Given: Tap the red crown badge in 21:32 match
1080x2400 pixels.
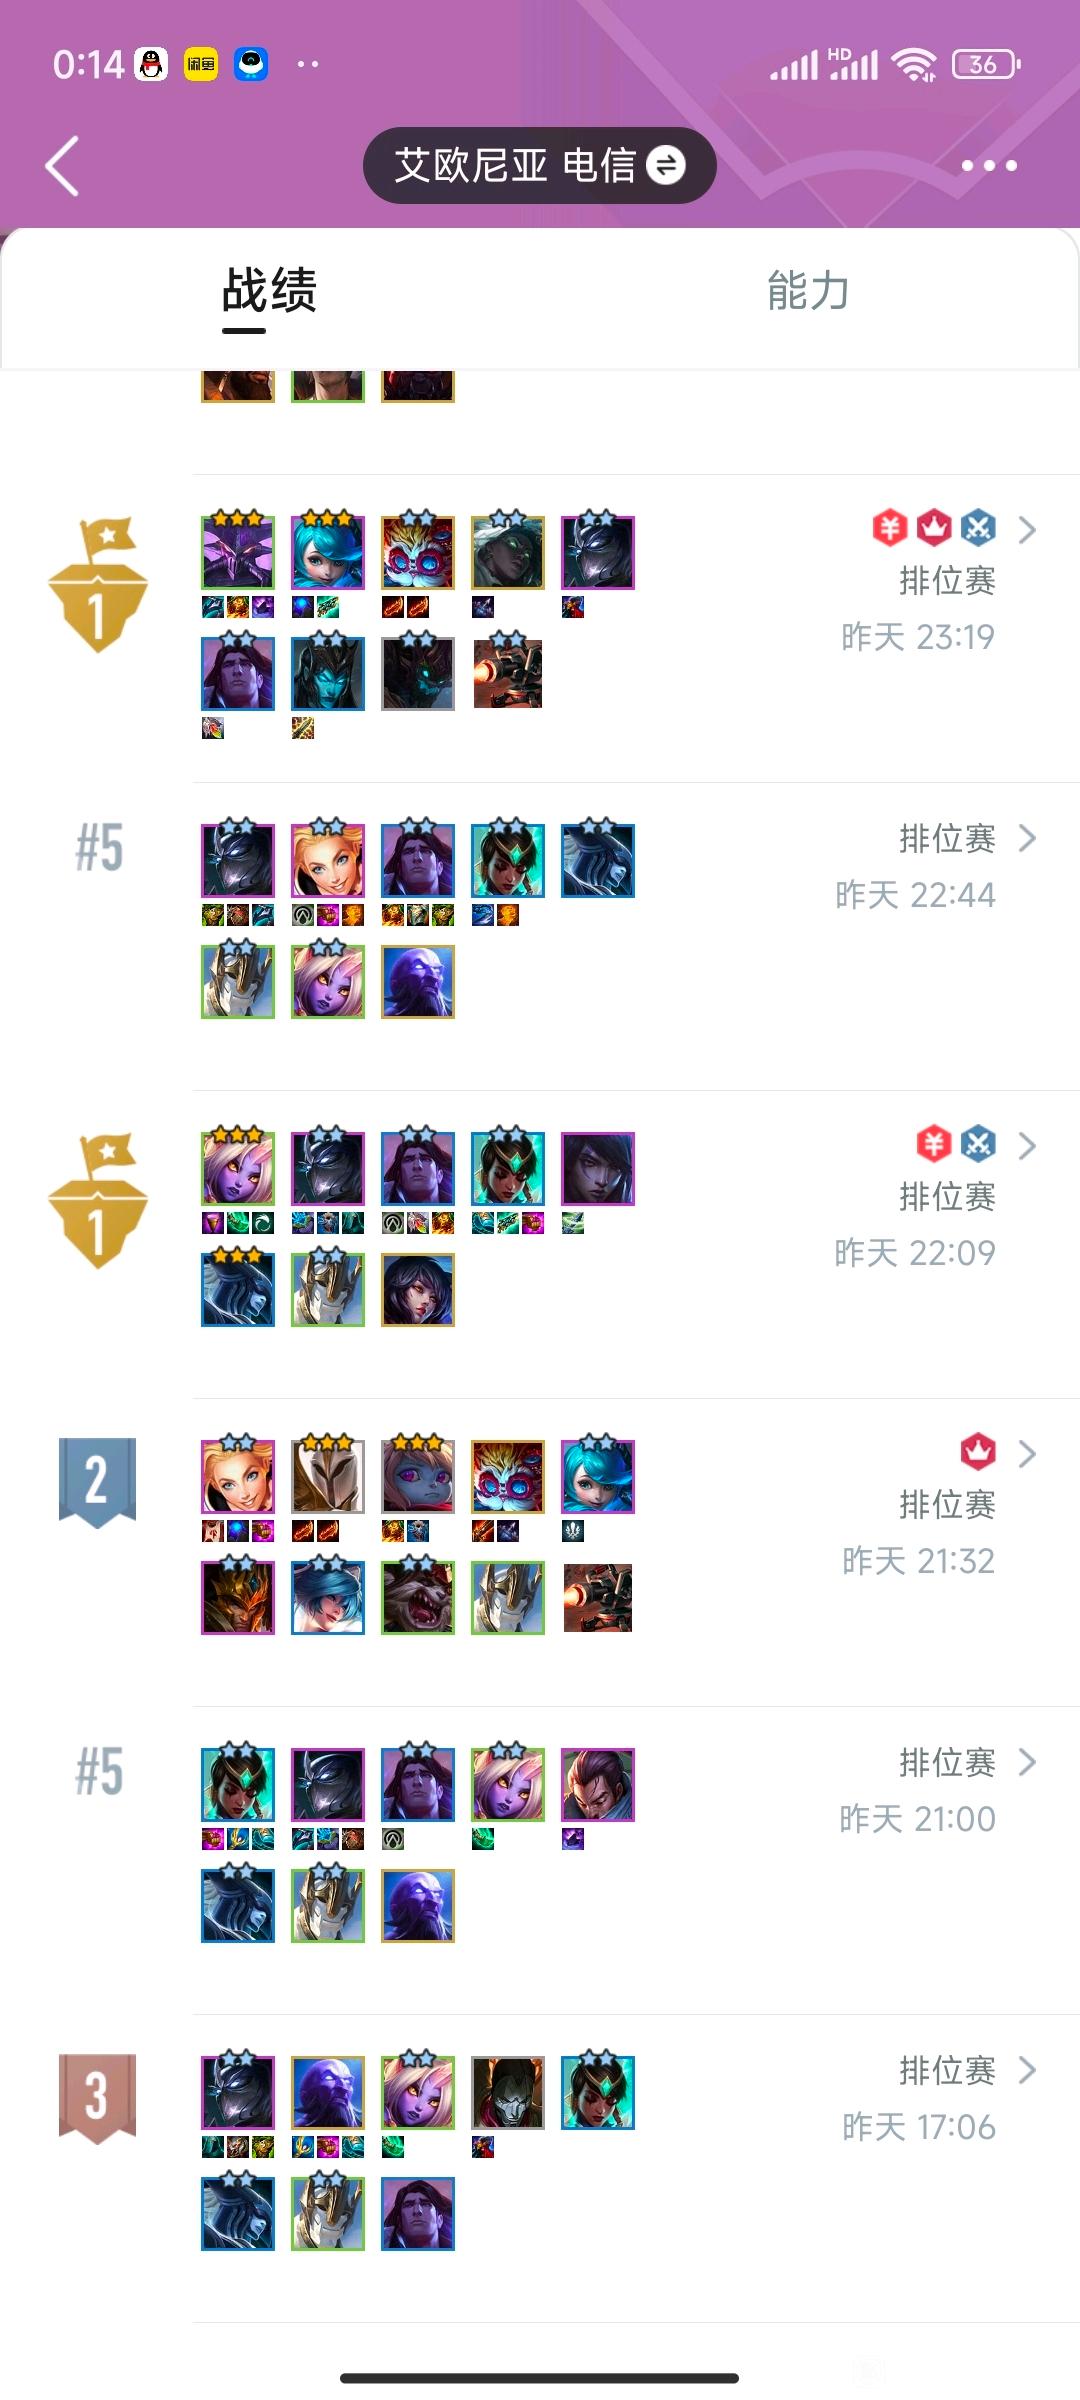Looking at the screenshot, I should point(978,1451).
